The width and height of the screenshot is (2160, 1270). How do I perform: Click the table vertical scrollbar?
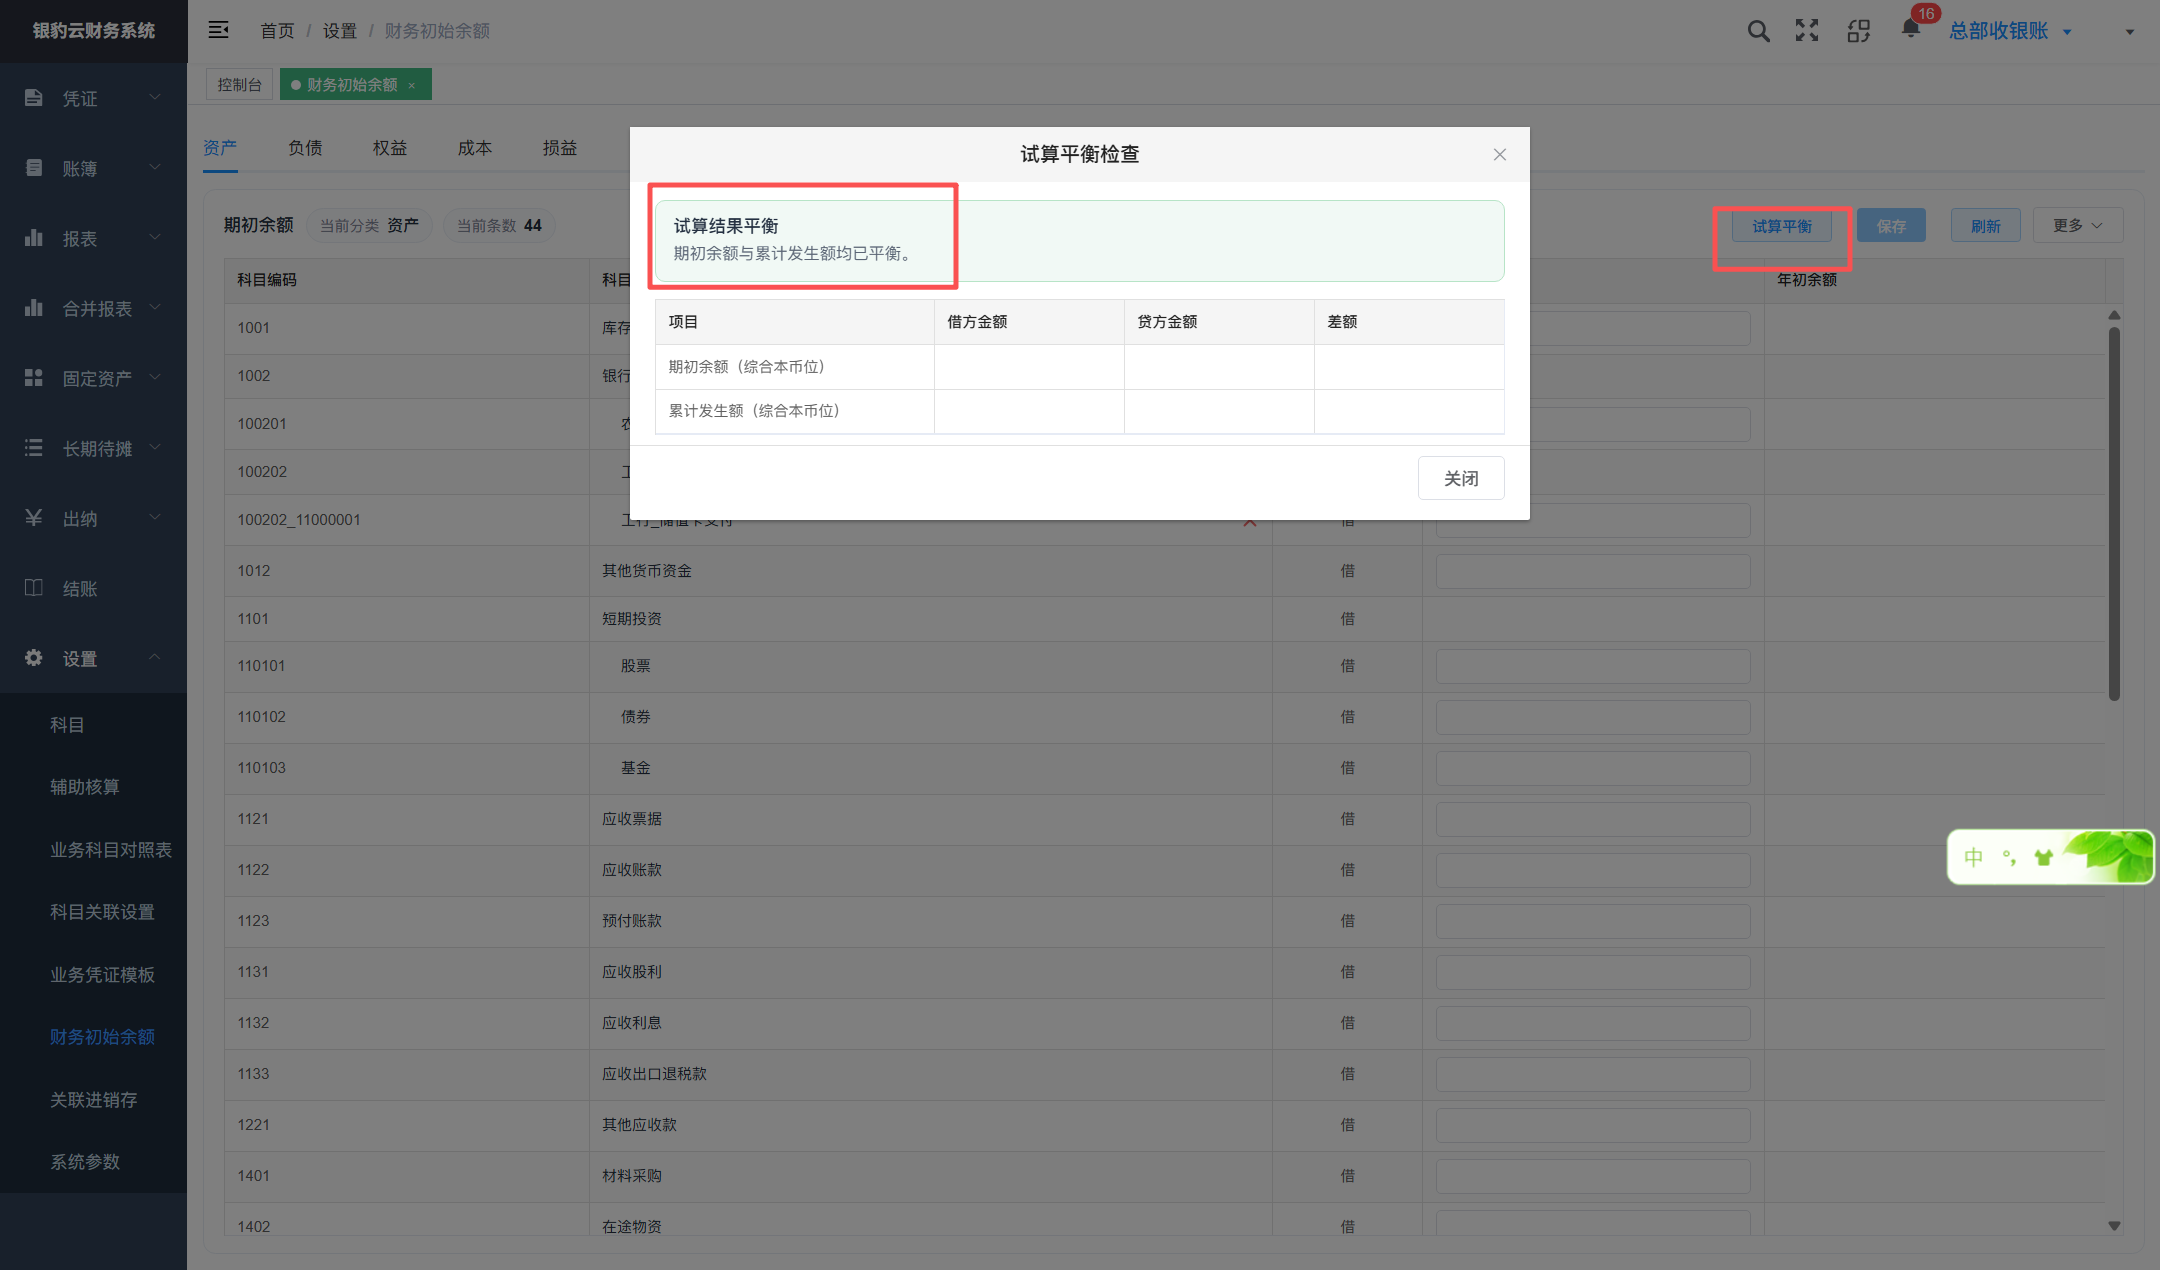point(2114,512)
